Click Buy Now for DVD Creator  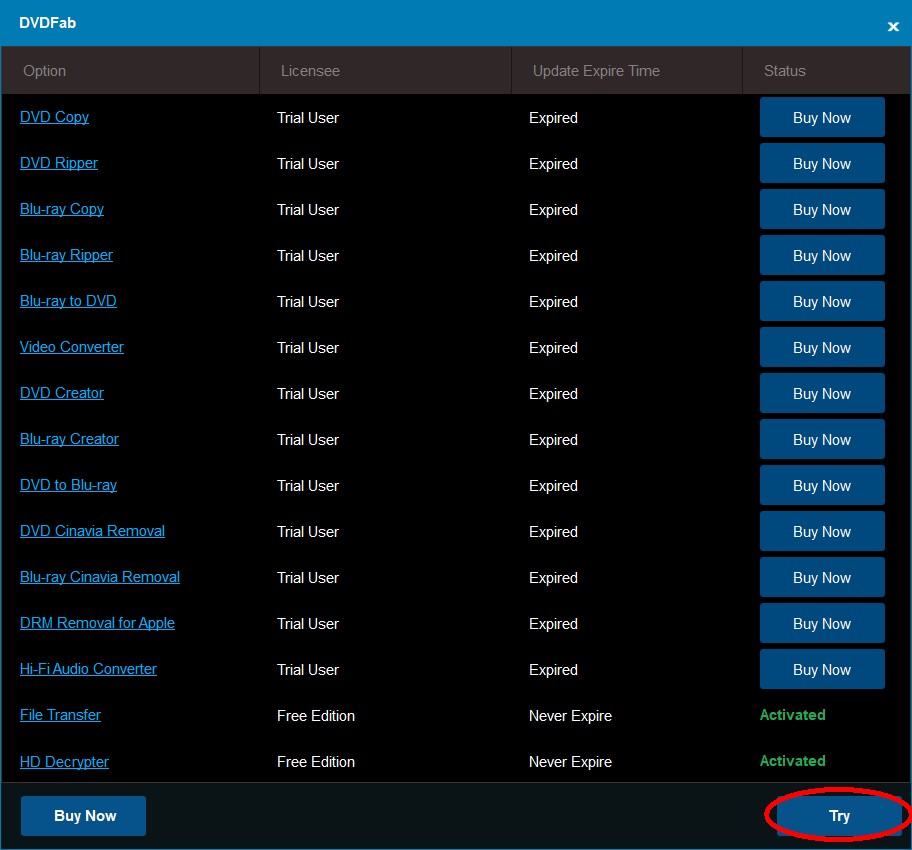tap(822, 393)
